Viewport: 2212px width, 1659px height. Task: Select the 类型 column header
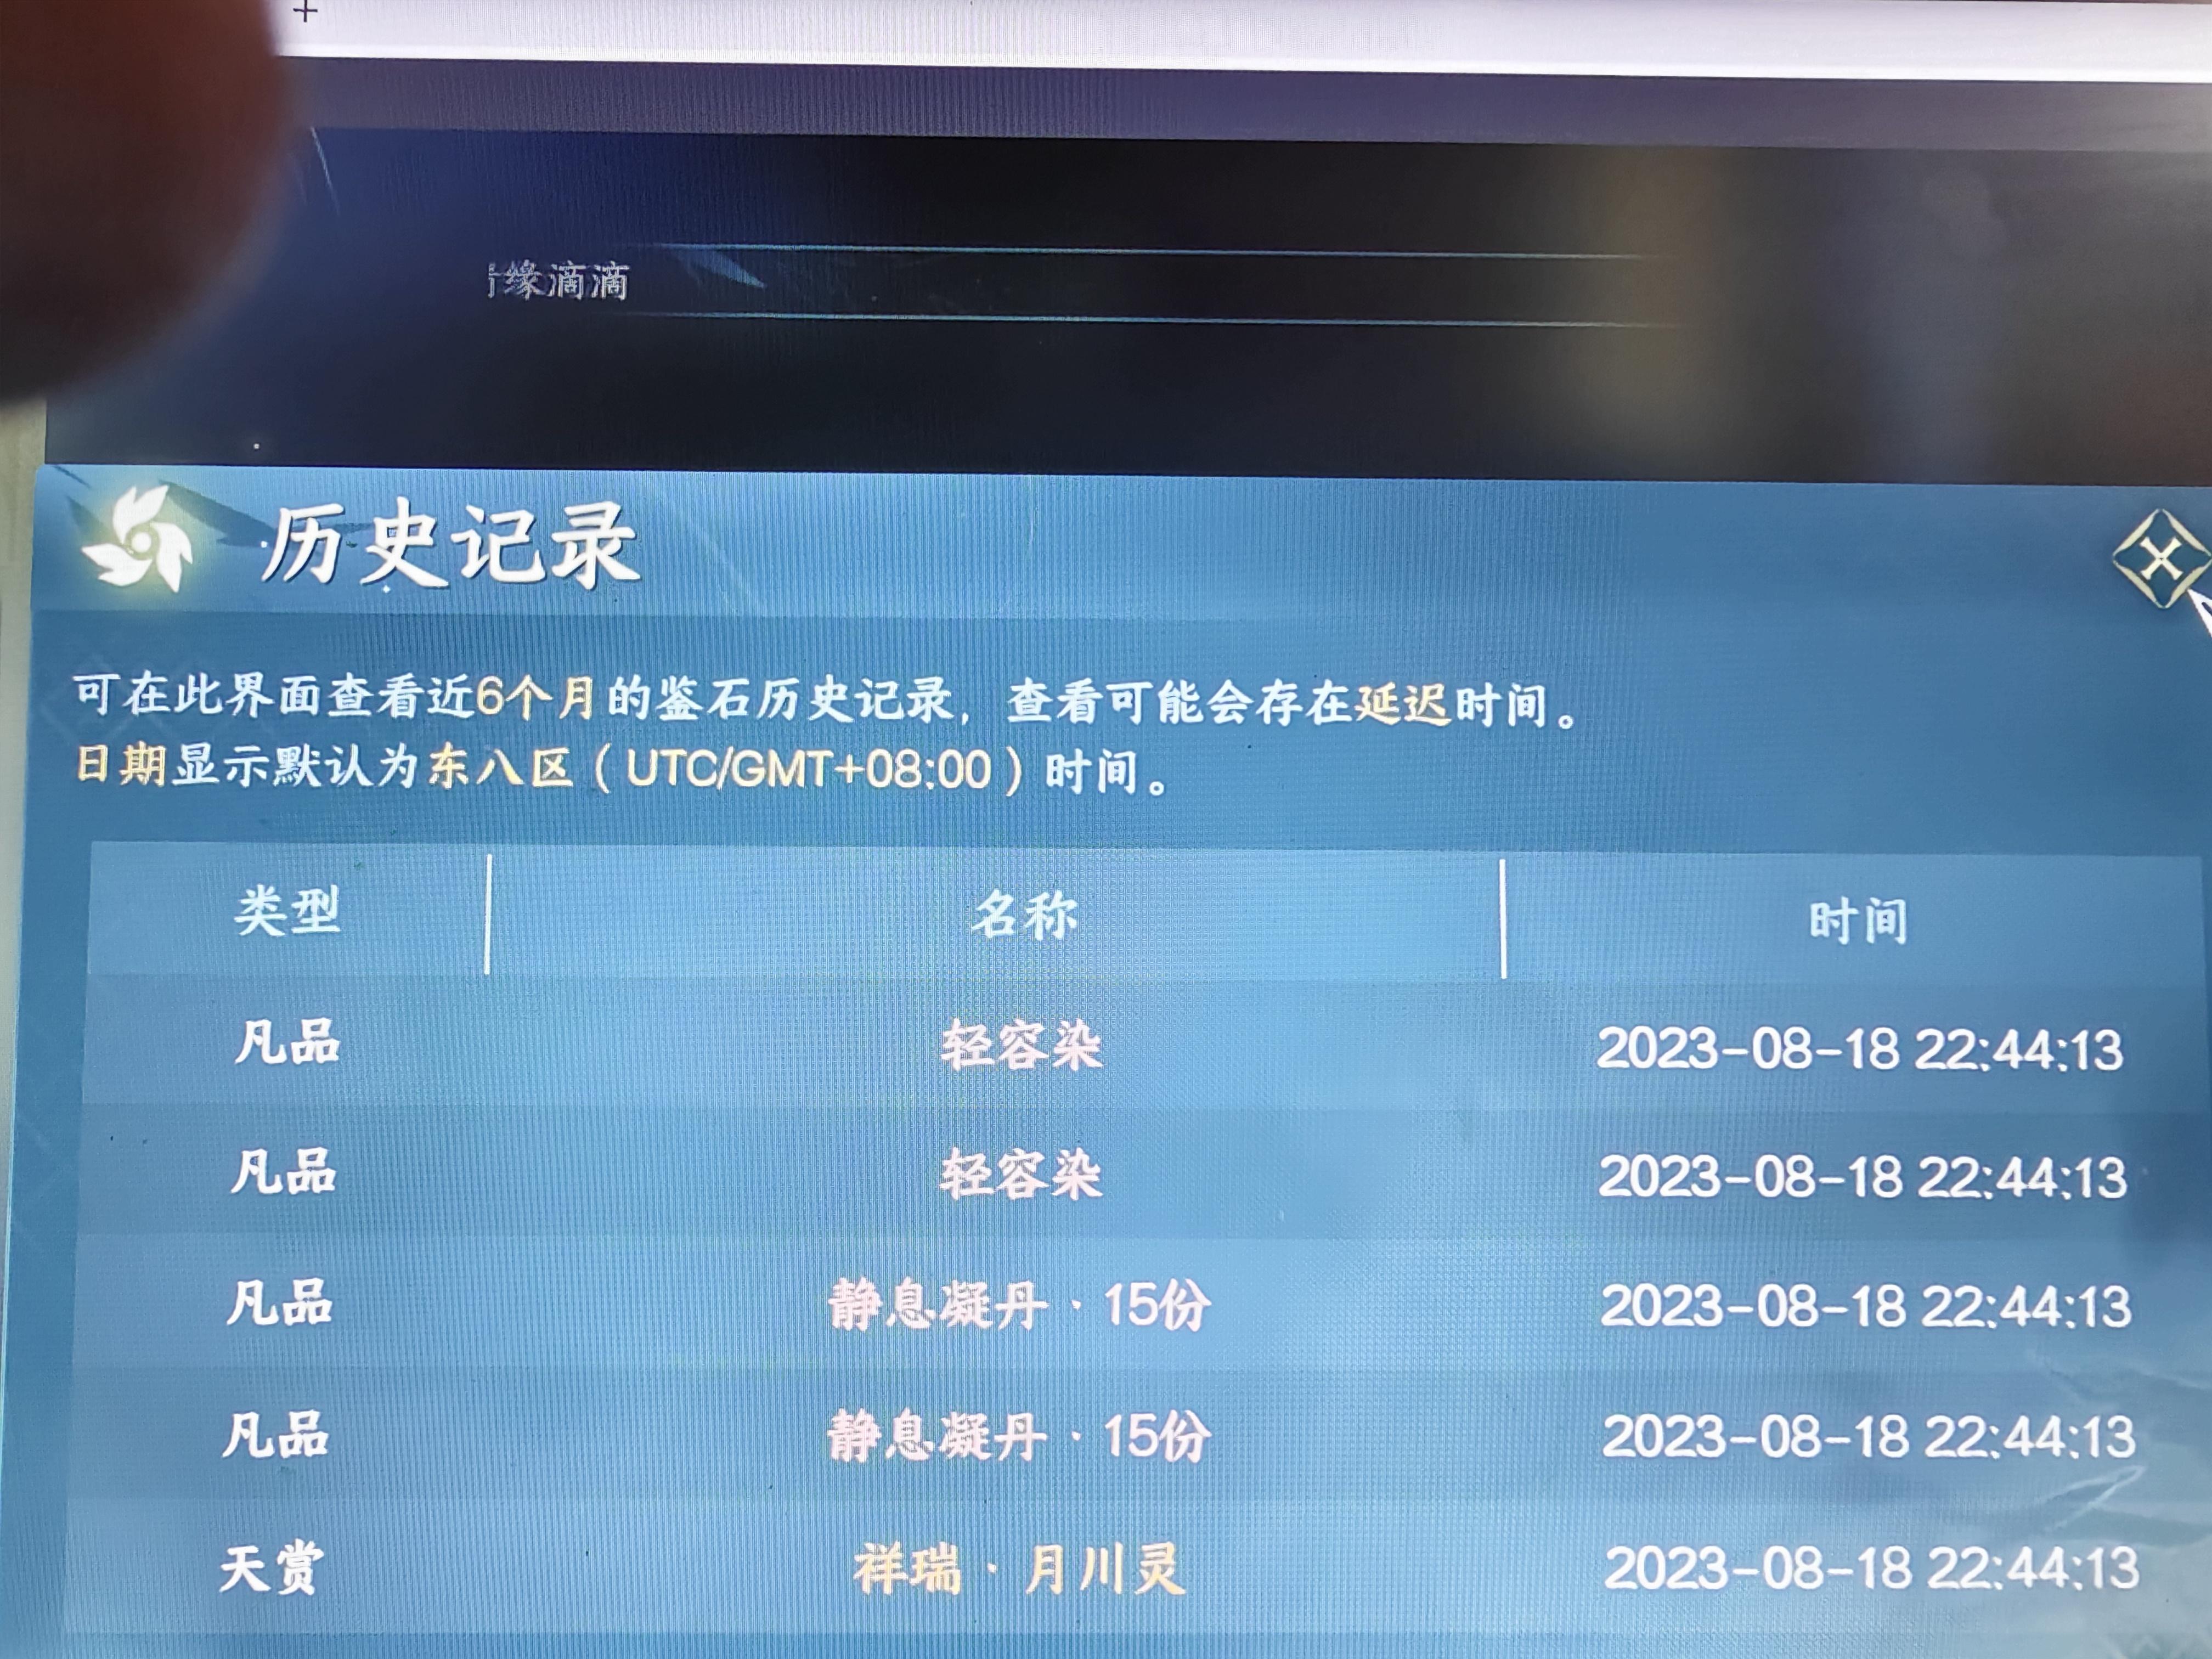point(288,910)
